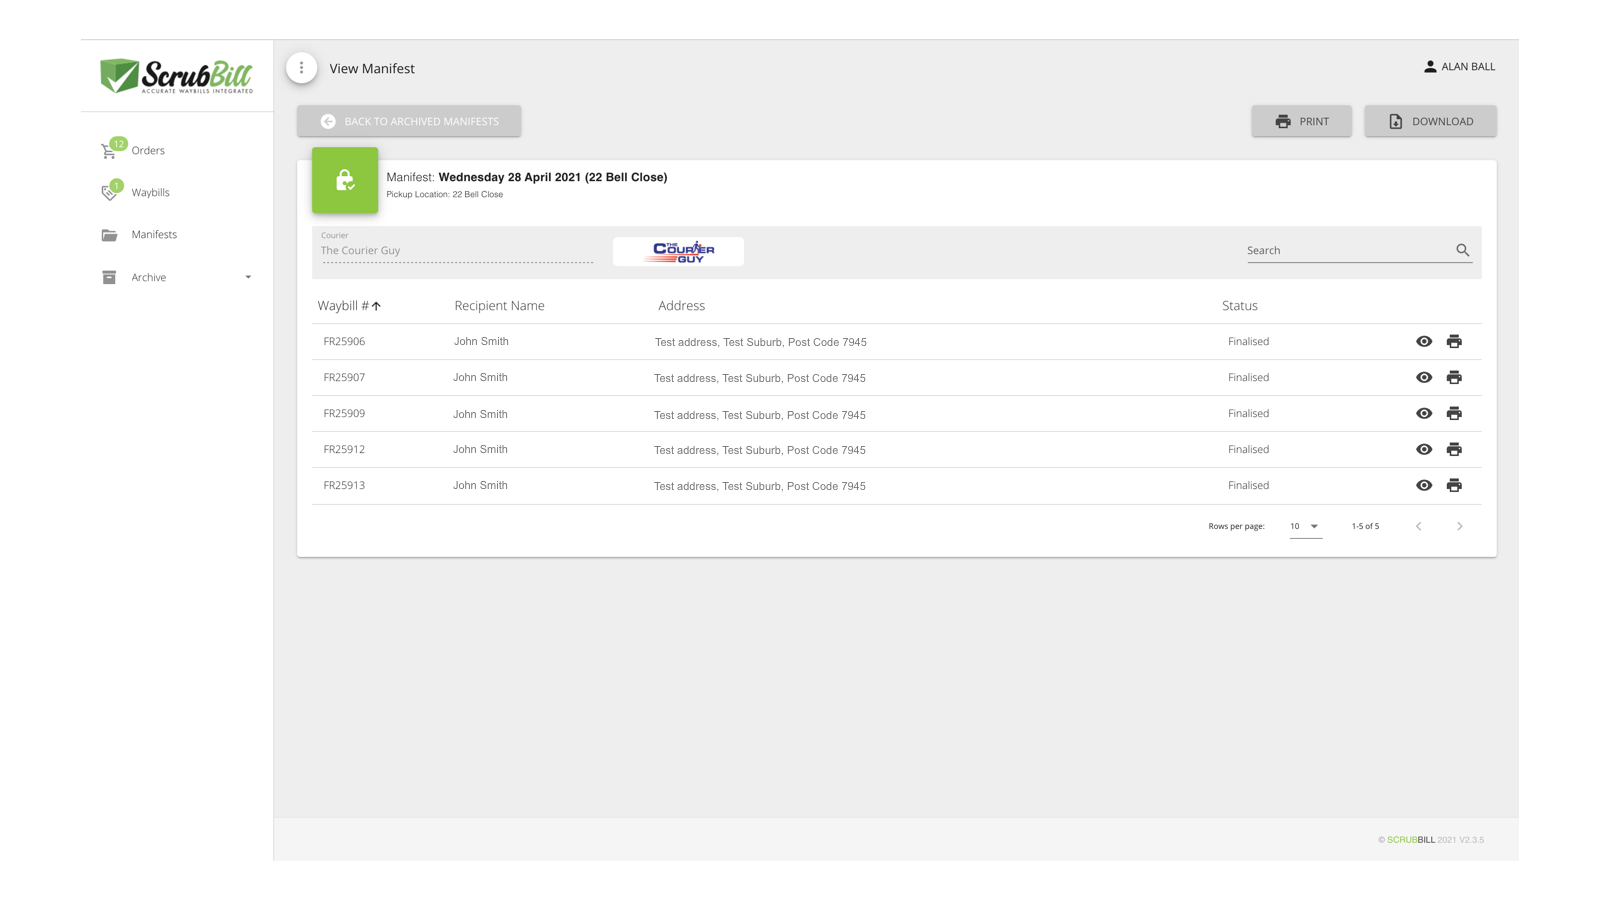Open the rows per page dropdown
Viewport: 1600px width, 900px height.
[x=1305, y=526]
